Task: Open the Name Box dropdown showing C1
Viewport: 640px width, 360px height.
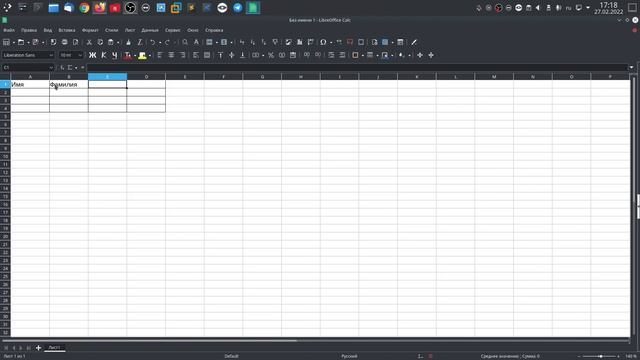Action: click(51, 67)
